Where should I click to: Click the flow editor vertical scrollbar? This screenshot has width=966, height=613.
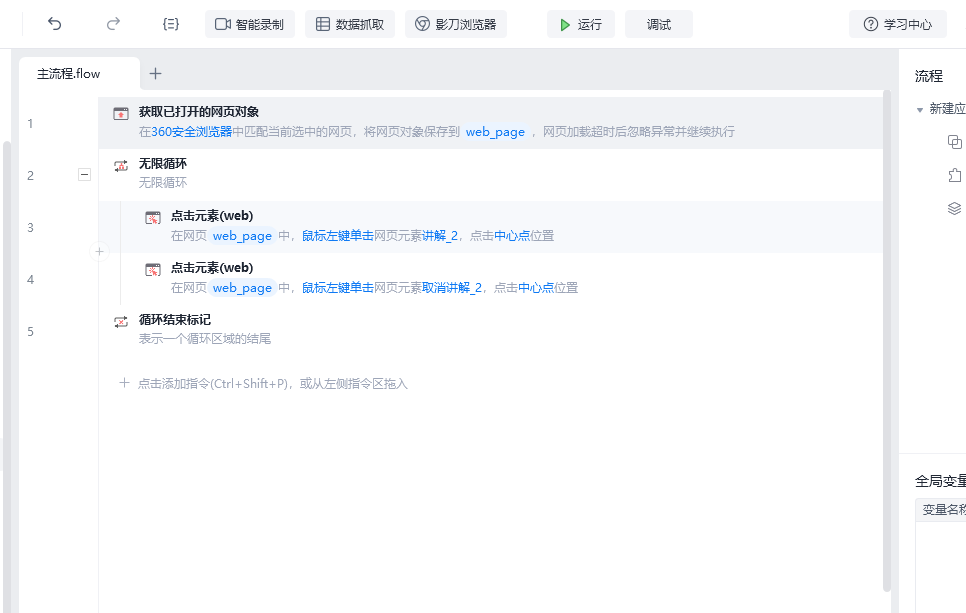click(887, 340)
